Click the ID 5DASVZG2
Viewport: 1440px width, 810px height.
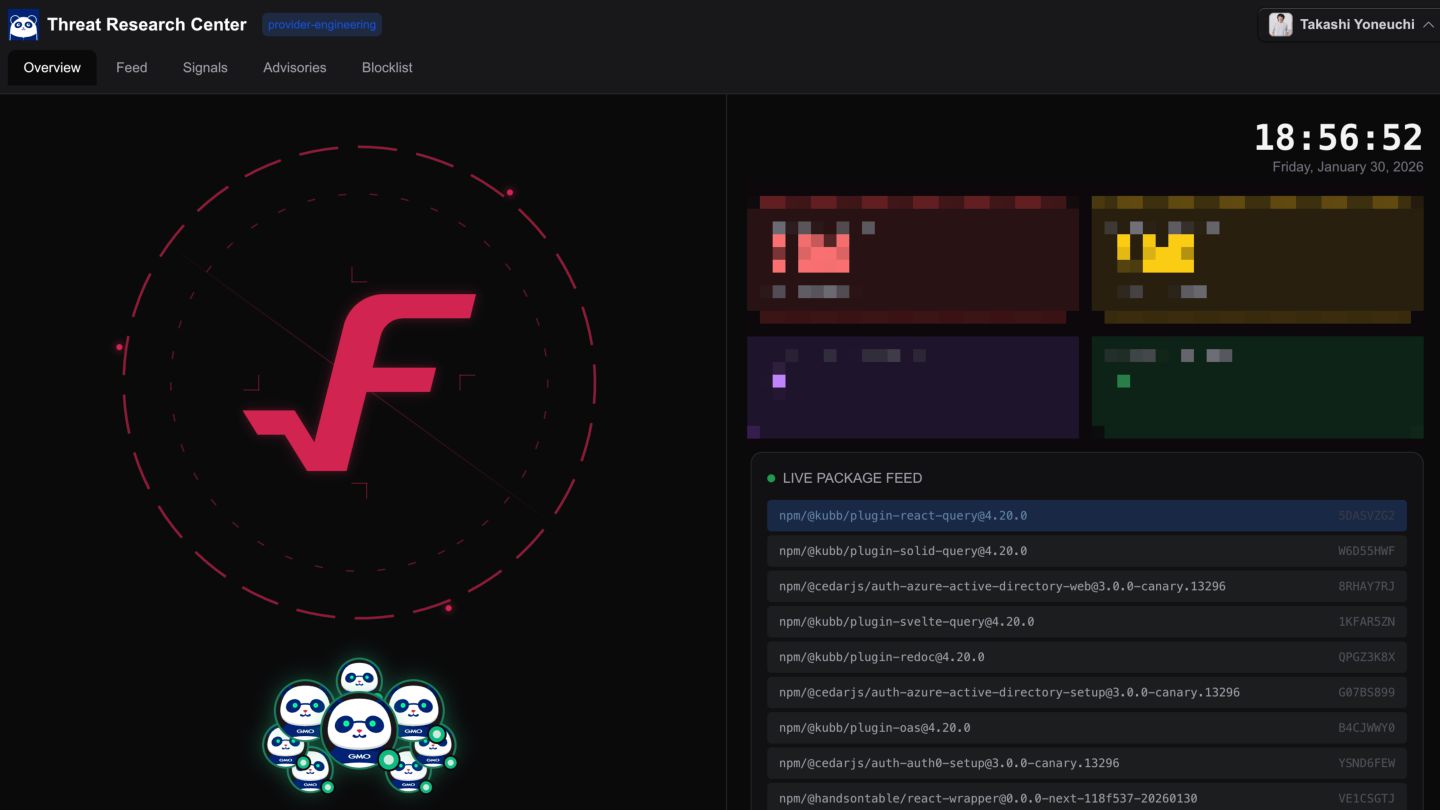tap(1366, 516)
